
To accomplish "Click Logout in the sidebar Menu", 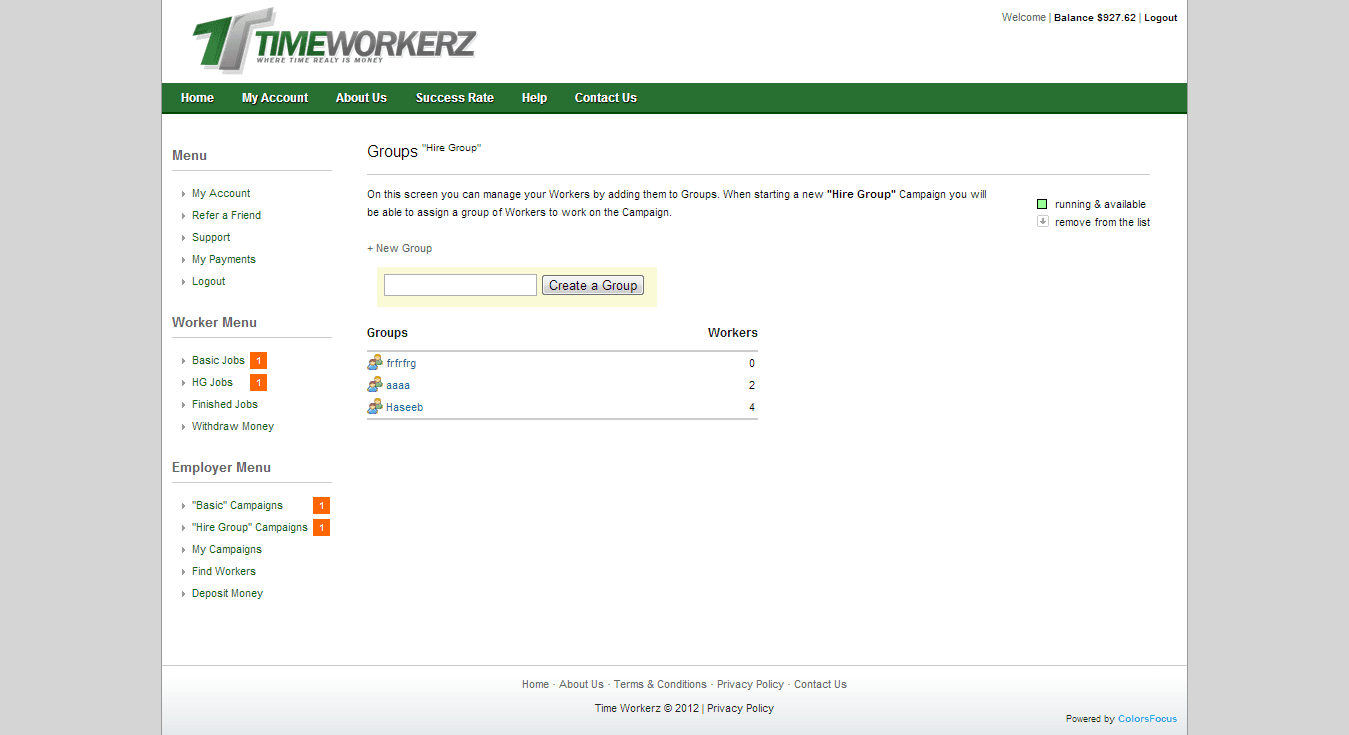I will click(x=209, y=281).
